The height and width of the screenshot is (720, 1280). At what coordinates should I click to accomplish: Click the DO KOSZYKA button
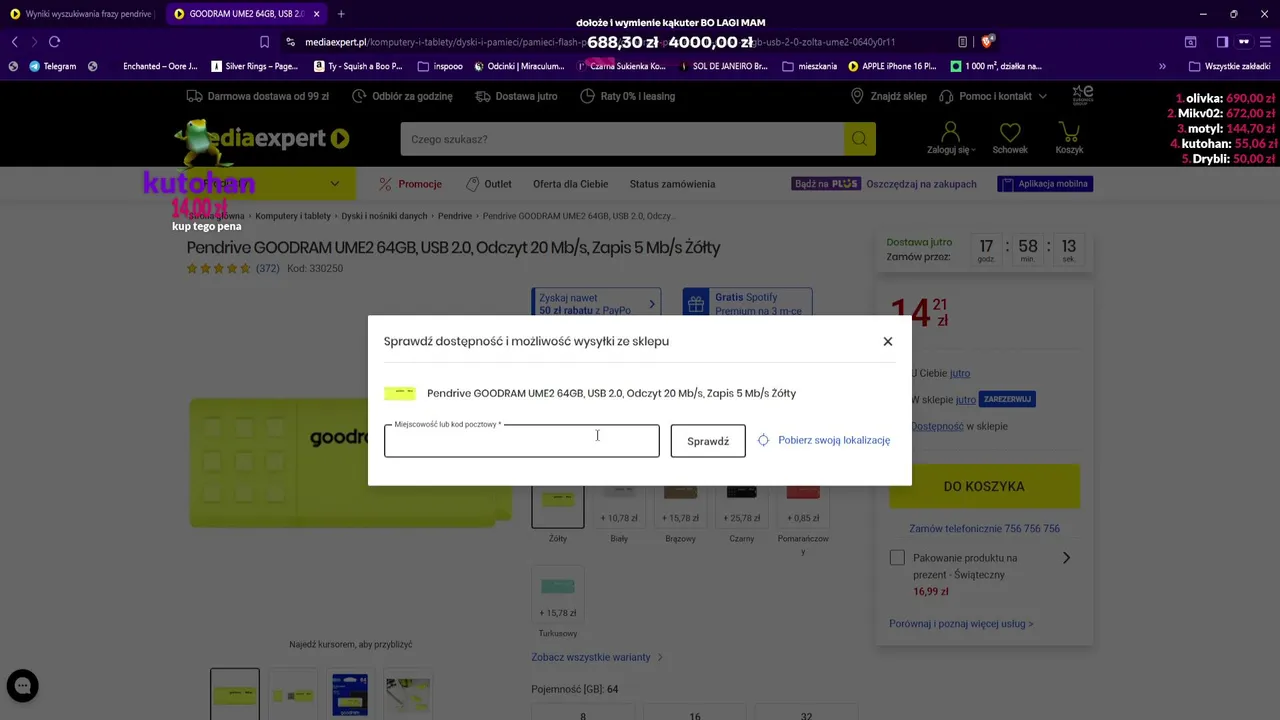984,486
